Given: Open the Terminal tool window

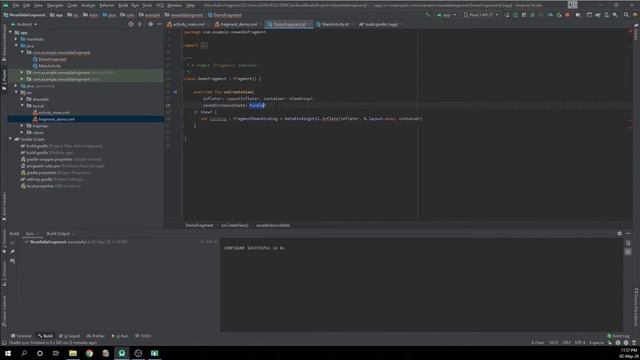Looking at the screenshot, I should pyautogui.click(x=21, y=336).
